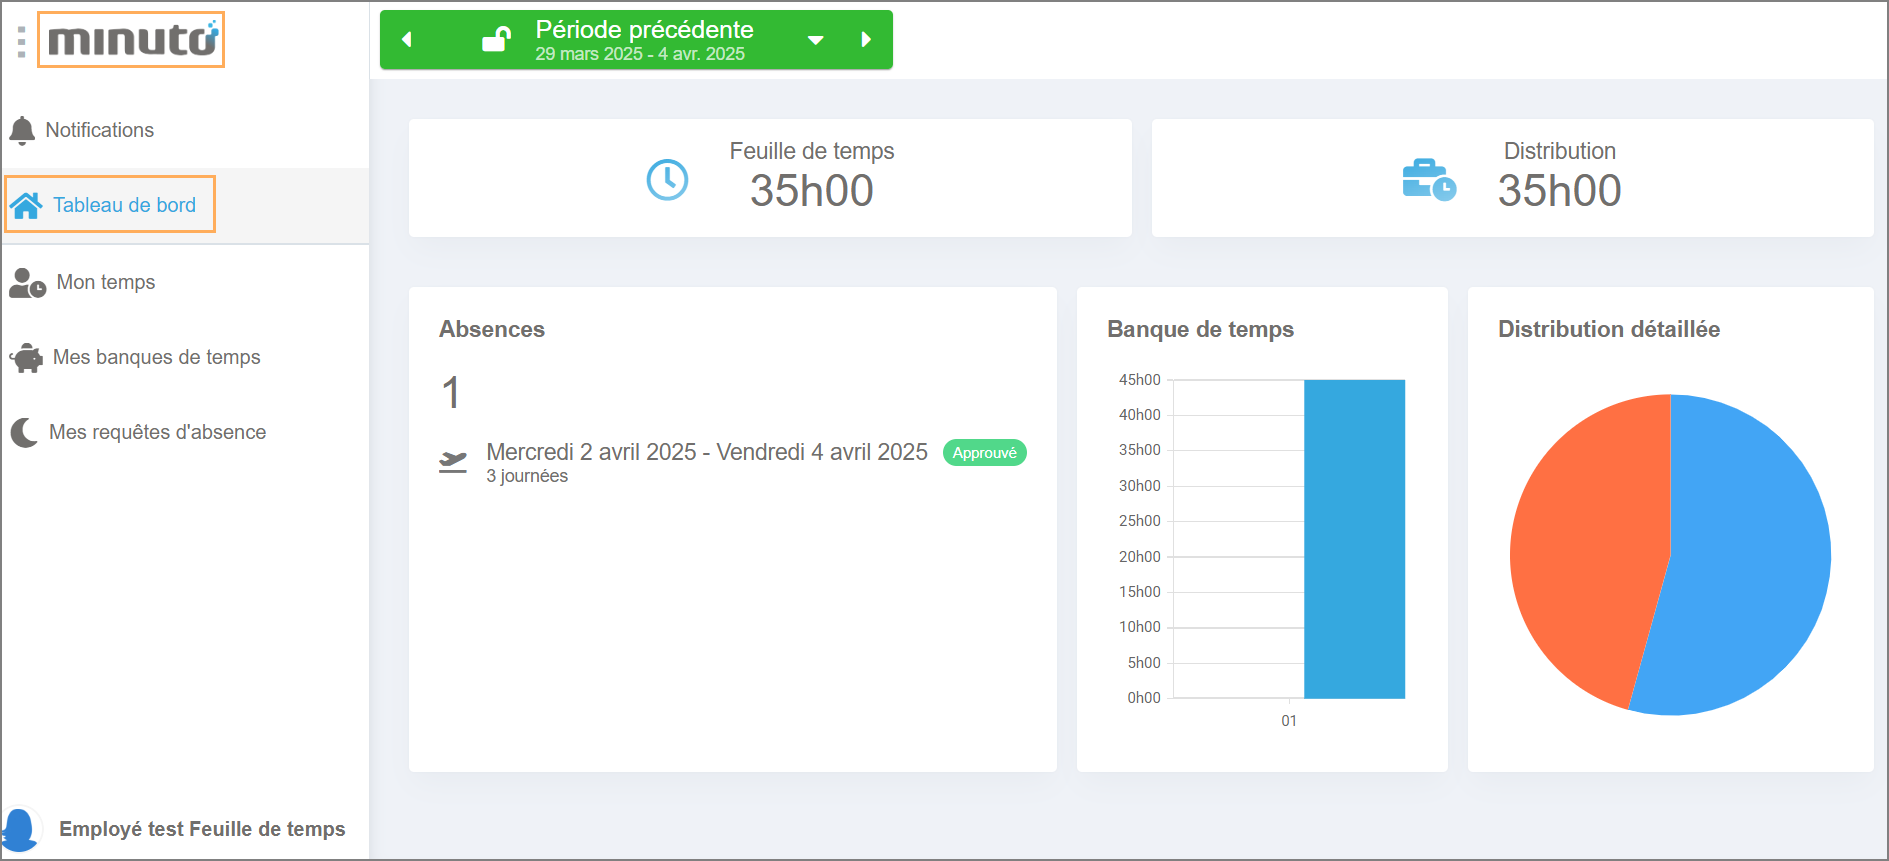Click the 0h00 axis label
This screenshot has width=1889, height=861.
pos(1144,698)
